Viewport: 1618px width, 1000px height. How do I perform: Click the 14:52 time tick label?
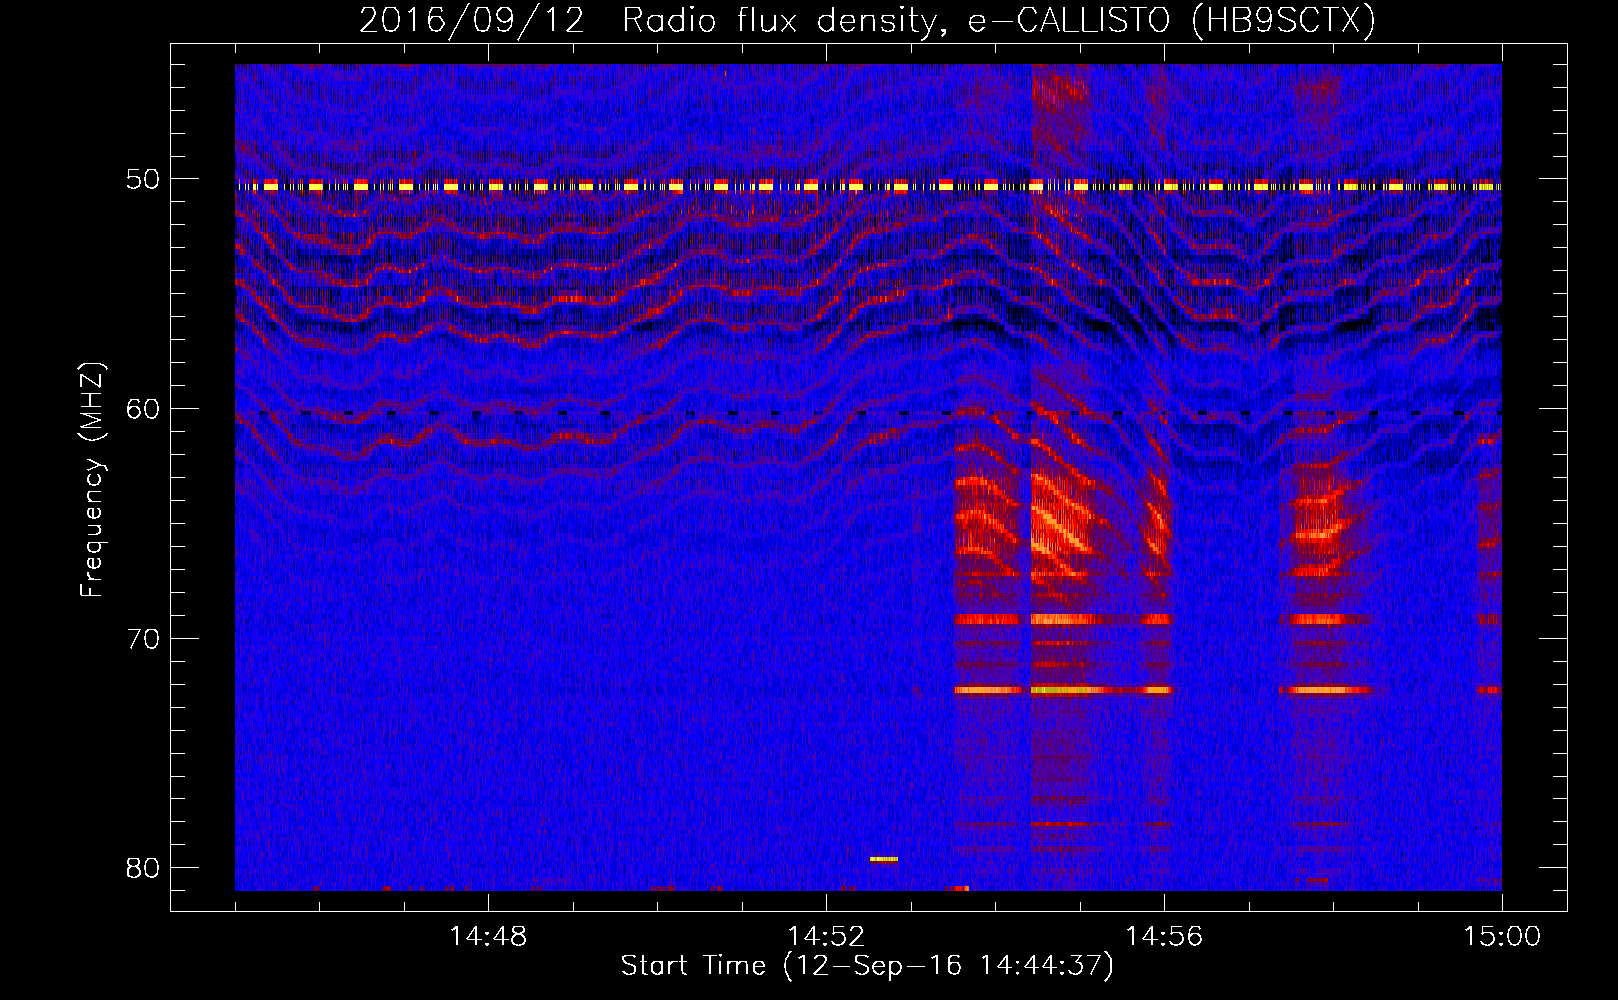(826, 937)
